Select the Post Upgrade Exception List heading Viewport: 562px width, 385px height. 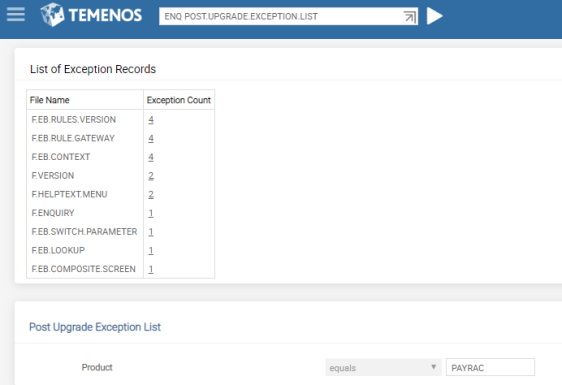point(95,327)
